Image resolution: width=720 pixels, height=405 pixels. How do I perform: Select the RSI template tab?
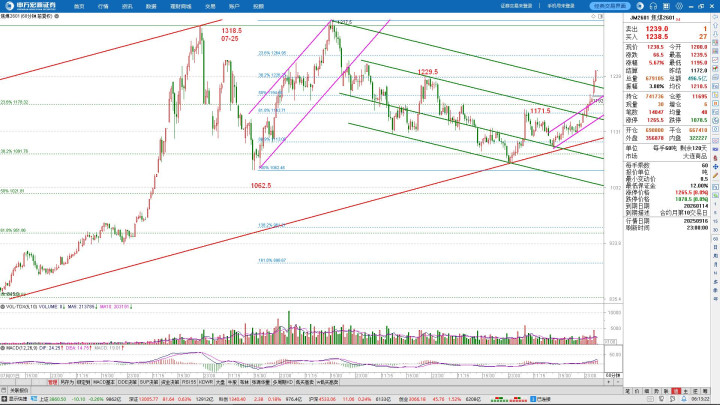189,382
